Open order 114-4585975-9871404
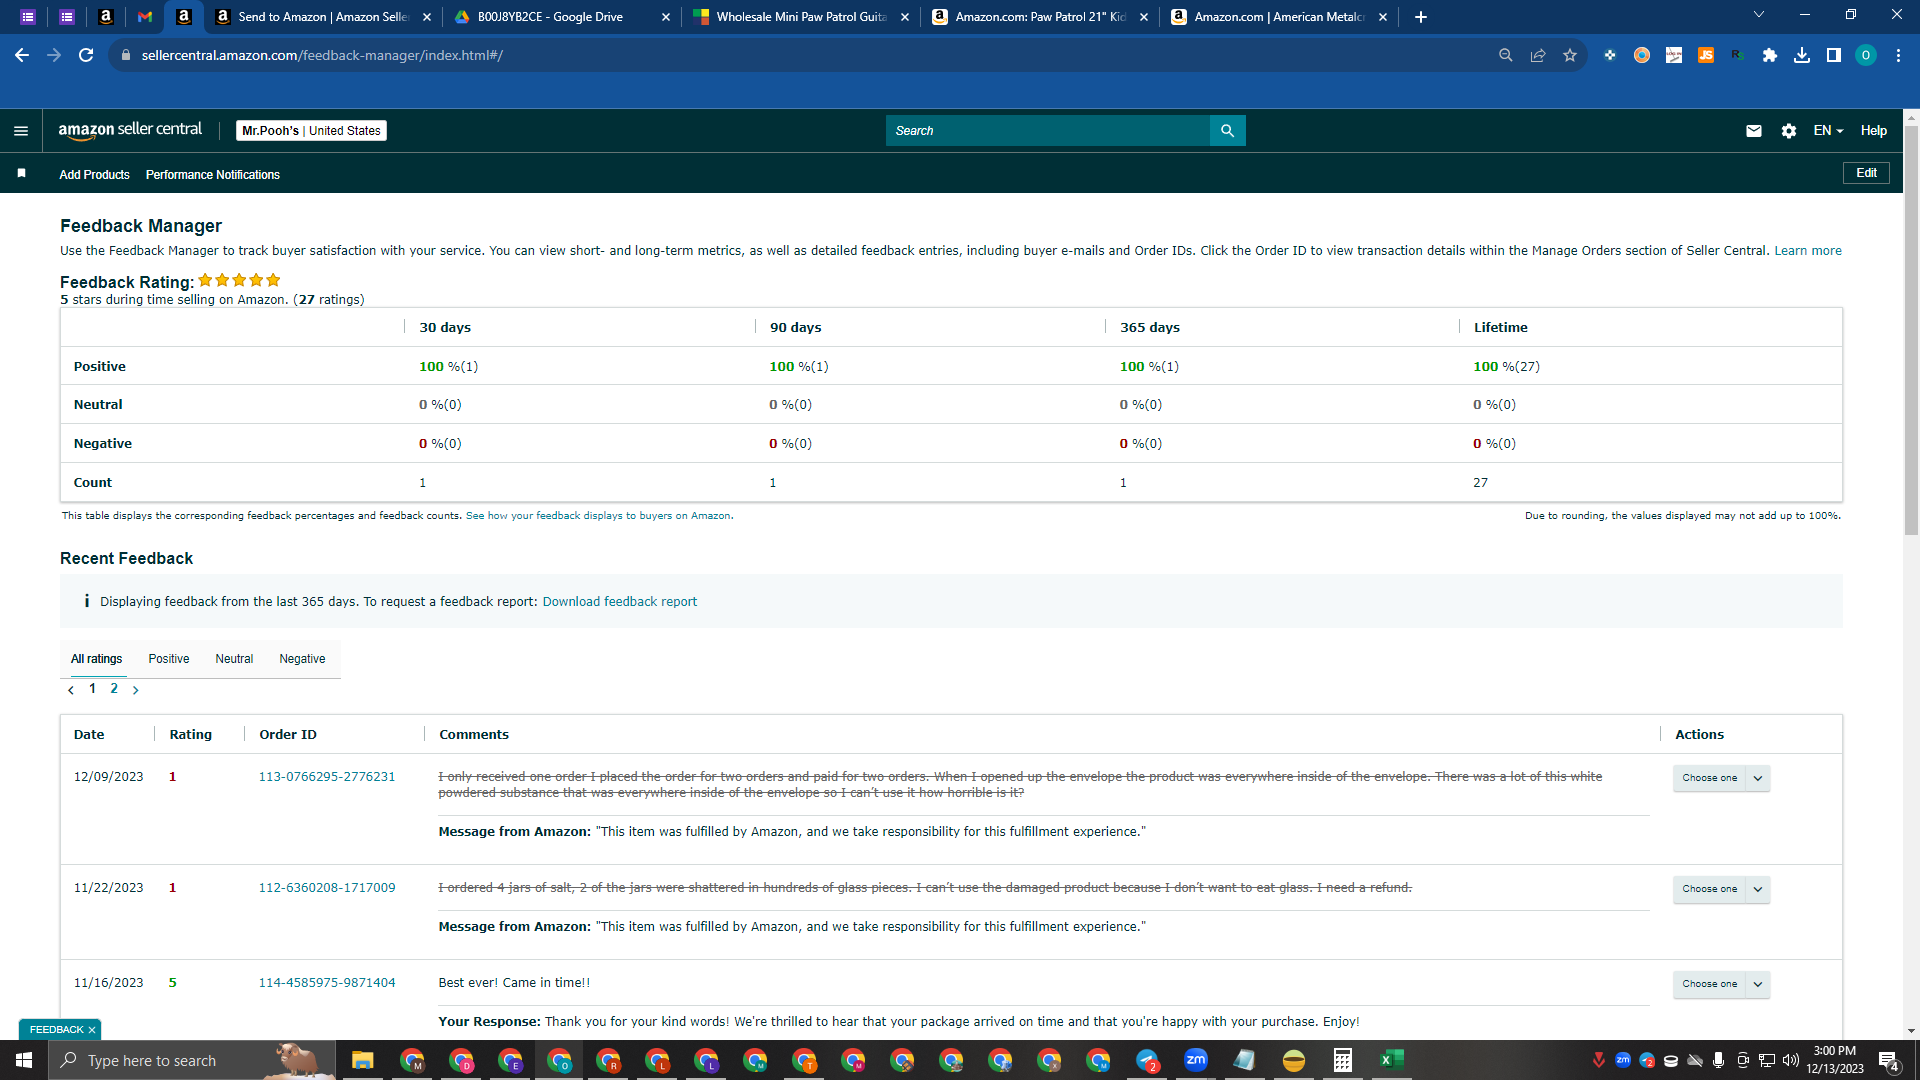Viewport: 1920px width, 1080px height. [327, 983]
